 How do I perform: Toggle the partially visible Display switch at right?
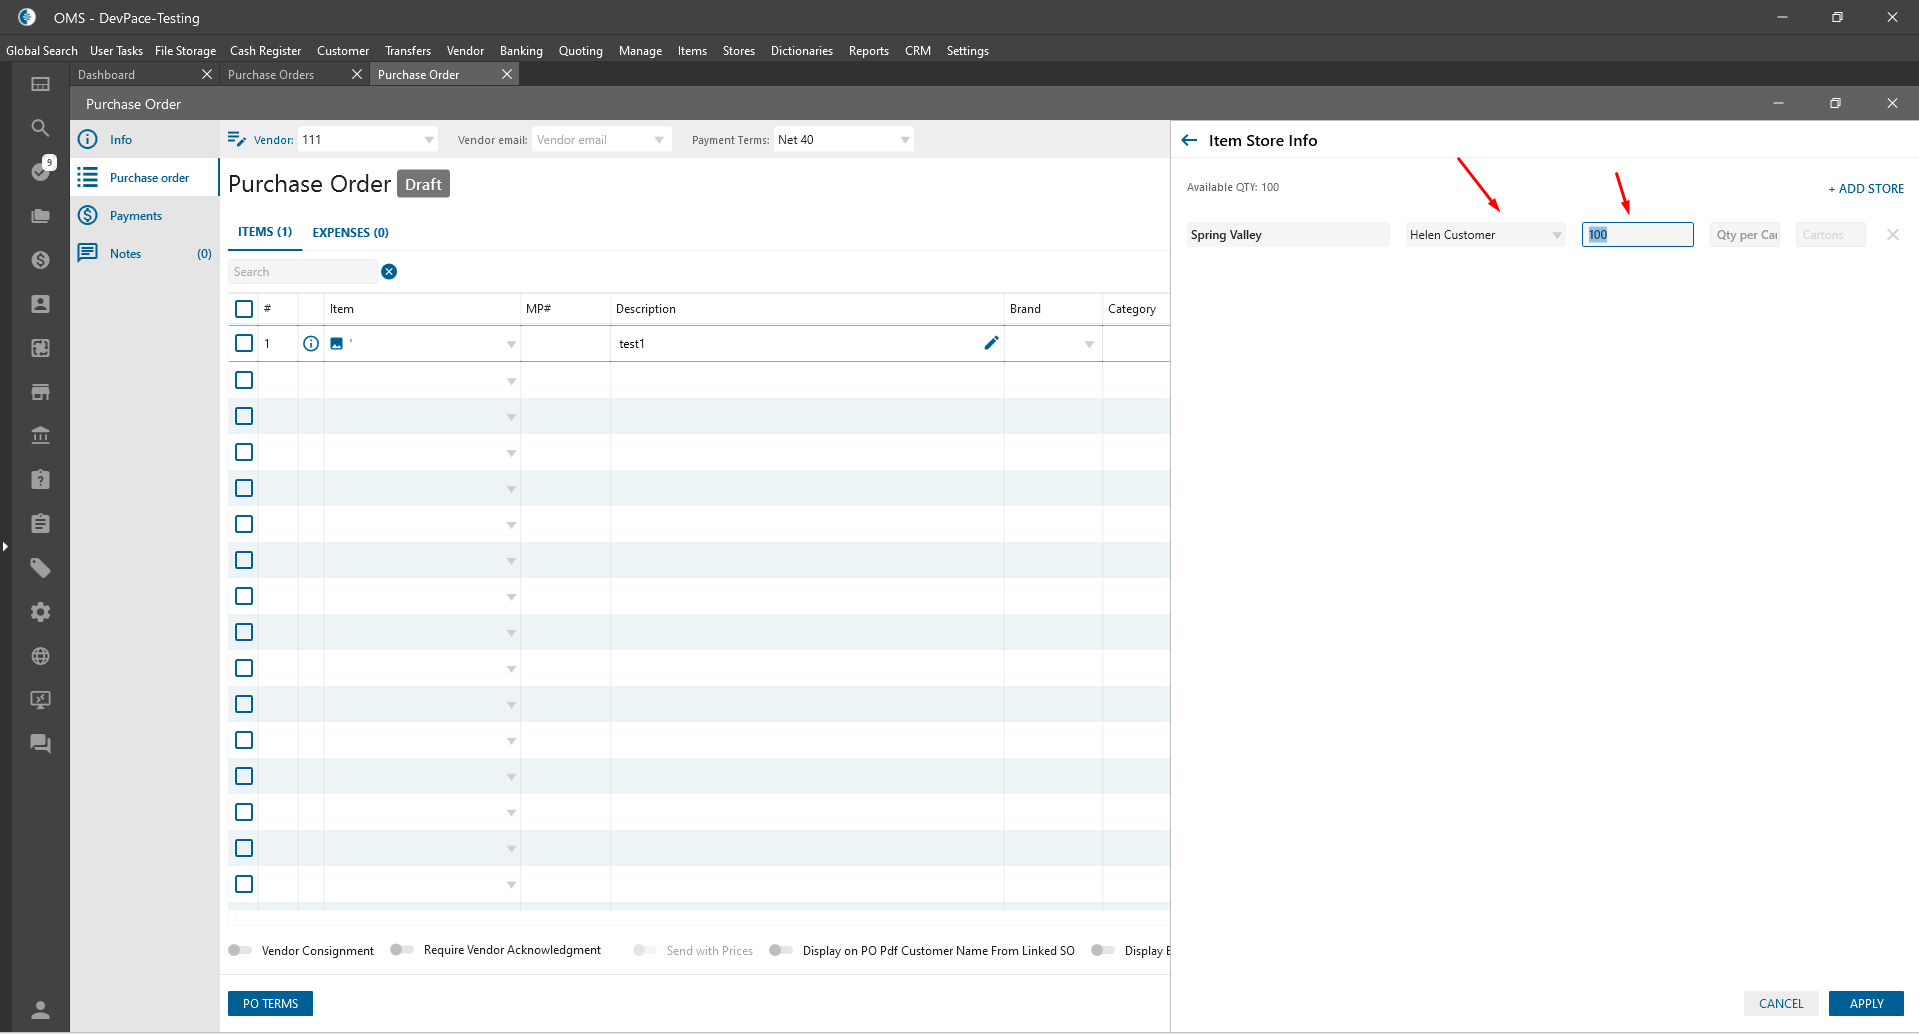point(1103,950)
